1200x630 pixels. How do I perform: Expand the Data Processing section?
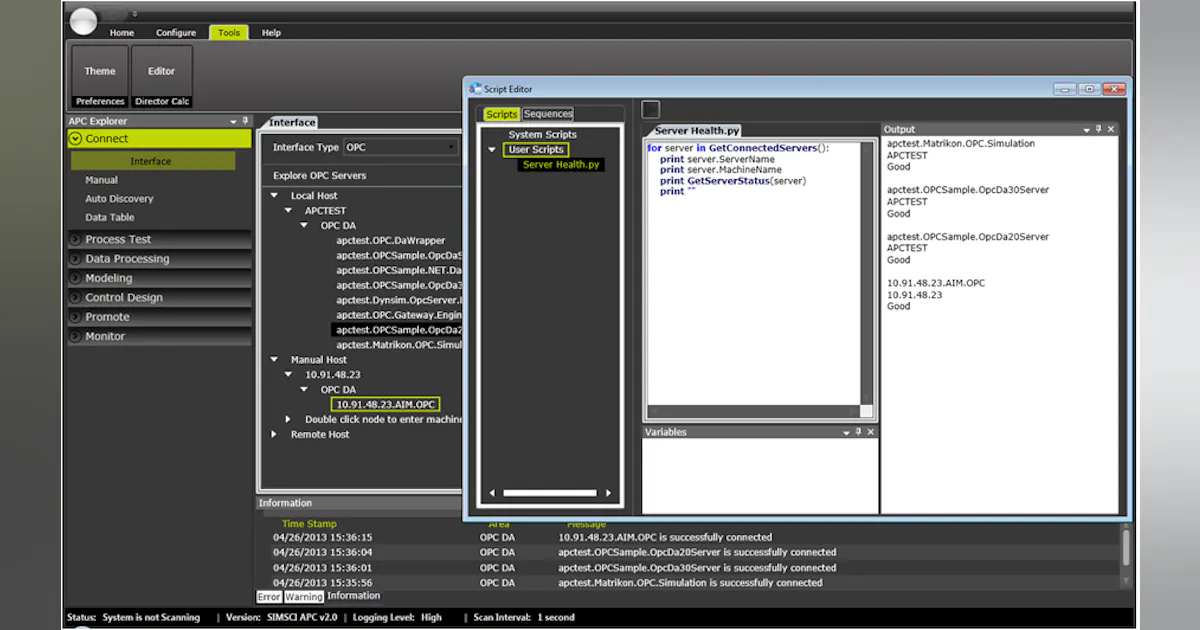(x=159, y=259)
